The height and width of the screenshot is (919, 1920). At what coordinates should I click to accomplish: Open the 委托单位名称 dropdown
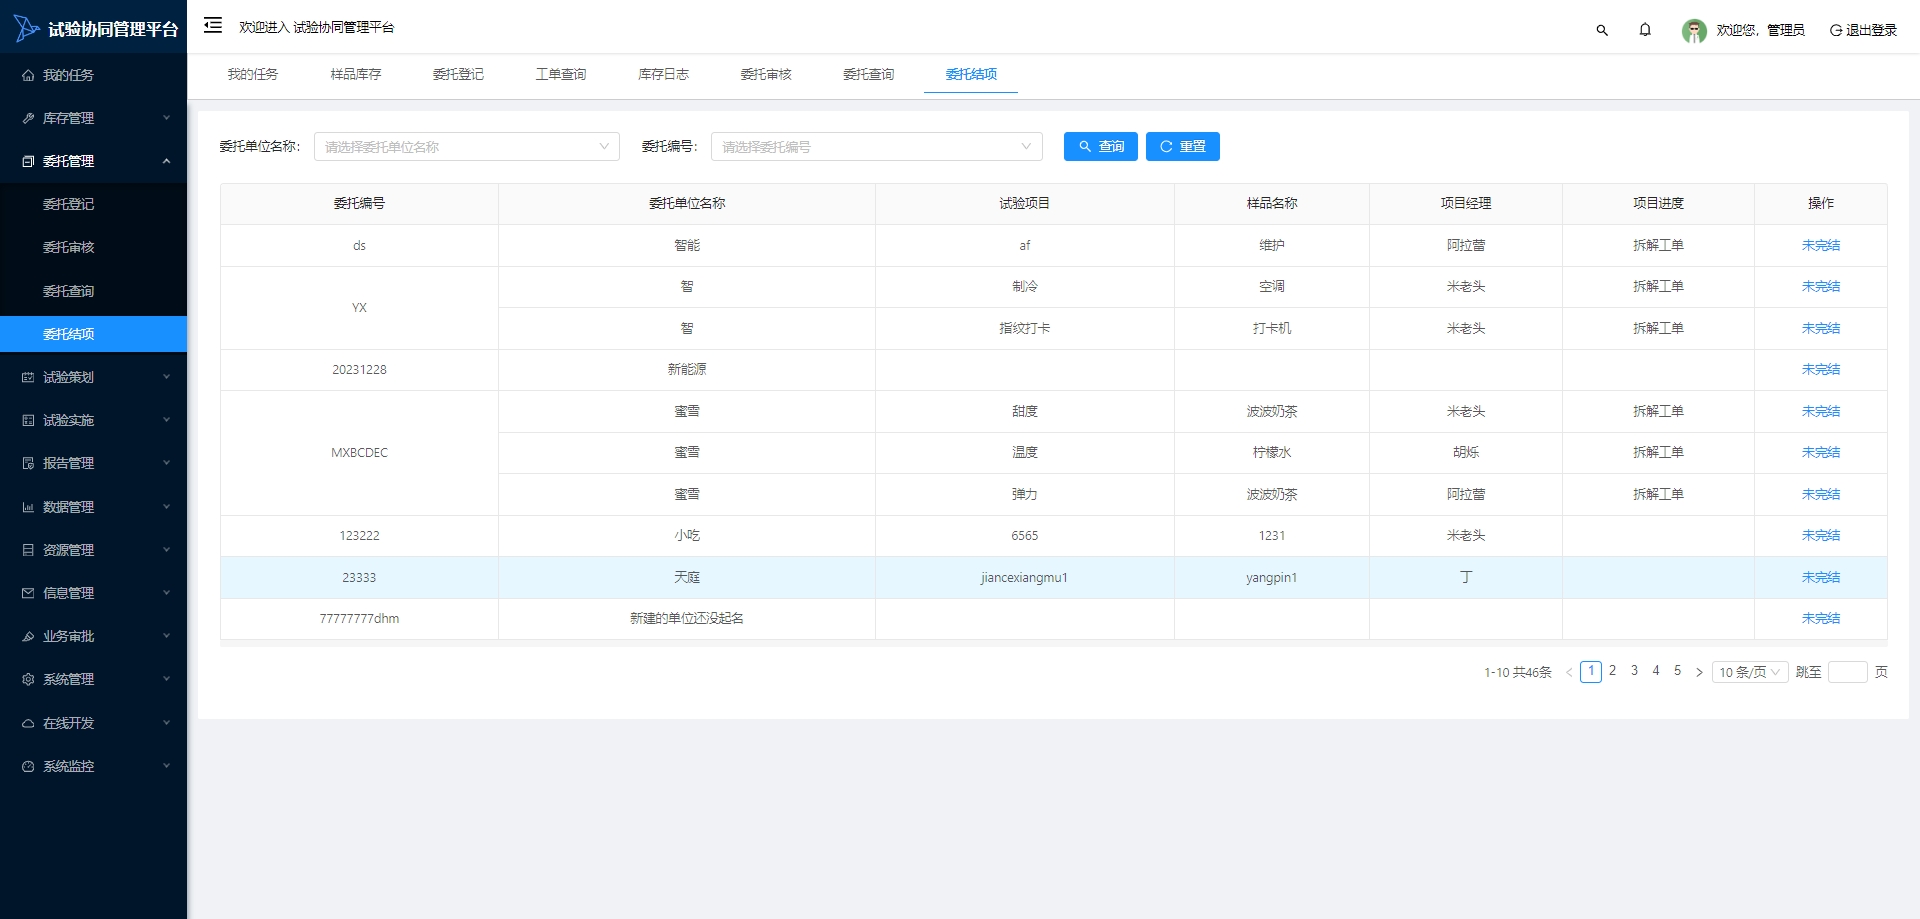click(x=466, y=147)
